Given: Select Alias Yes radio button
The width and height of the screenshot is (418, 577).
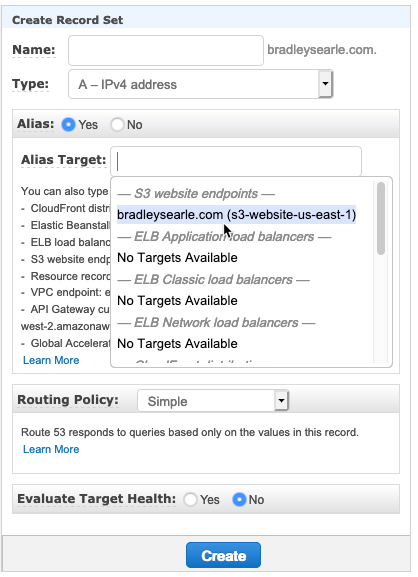Looking at the screenshot, I should coord(68,124).
